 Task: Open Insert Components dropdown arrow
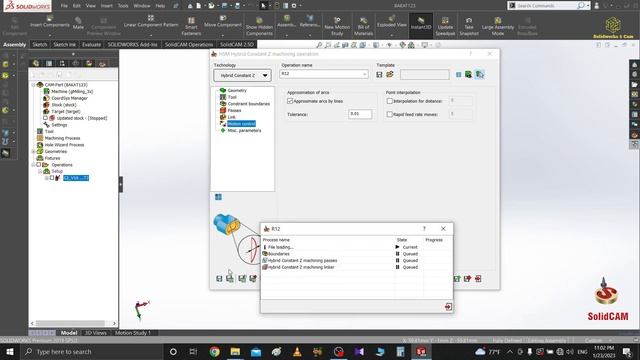click(49, 35)
